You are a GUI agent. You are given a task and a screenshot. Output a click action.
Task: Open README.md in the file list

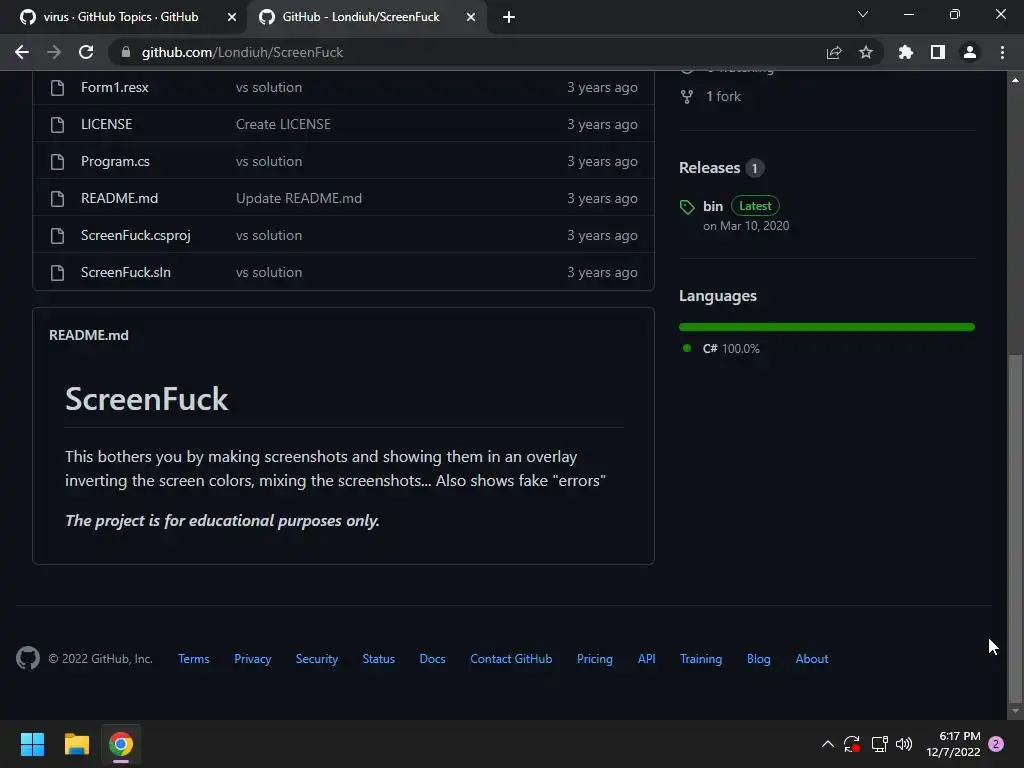point(120,199)
